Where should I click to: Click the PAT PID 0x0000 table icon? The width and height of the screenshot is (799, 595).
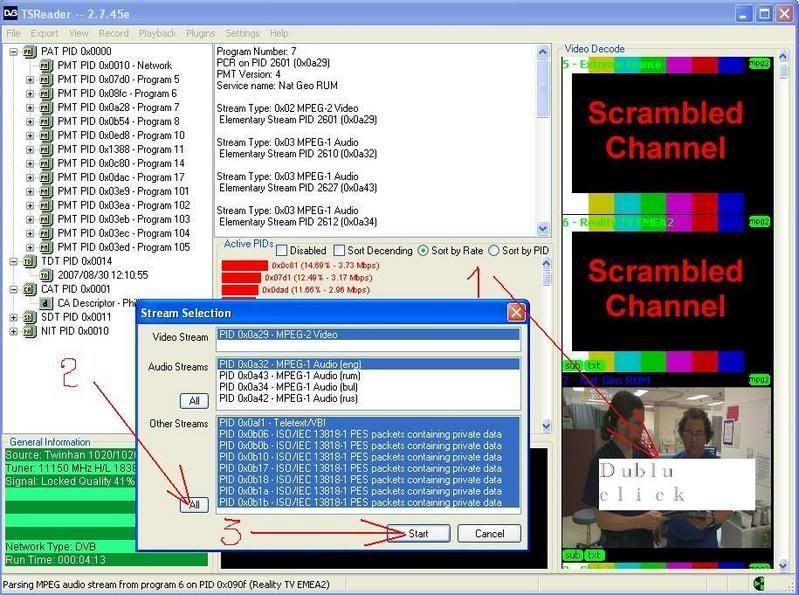[29, 51]
